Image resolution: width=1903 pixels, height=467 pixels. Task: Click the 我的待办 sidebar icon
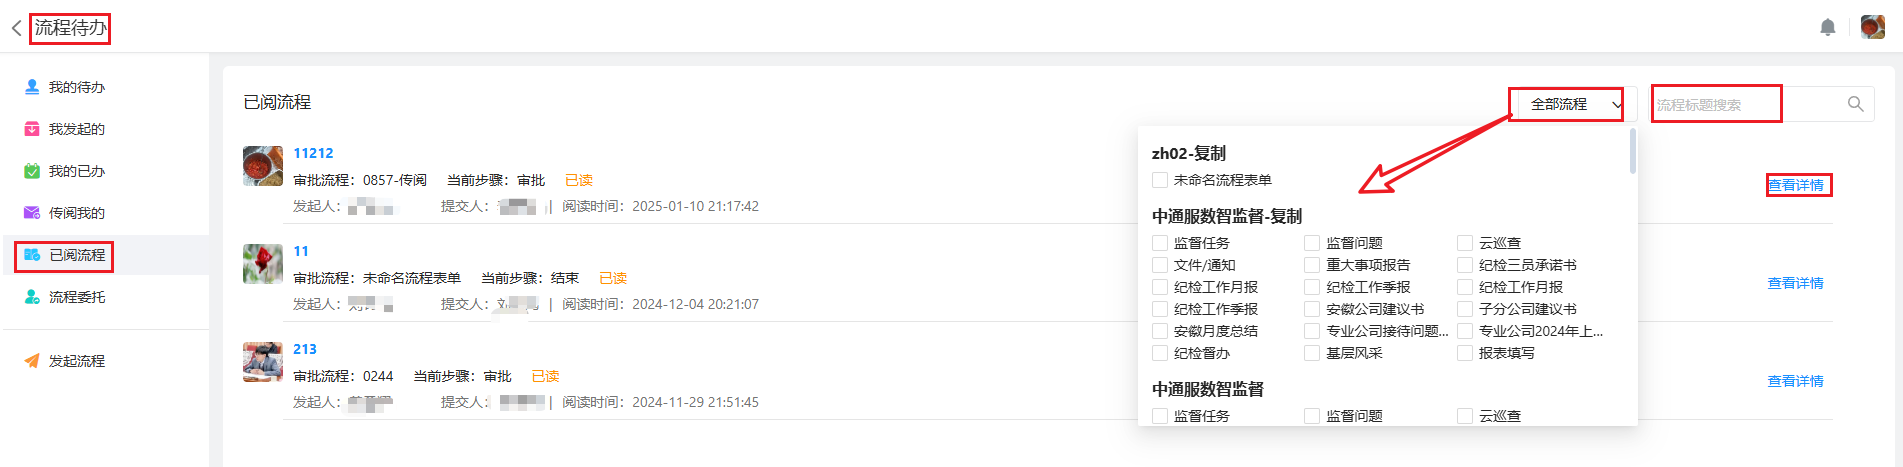(x=32, y=87)
